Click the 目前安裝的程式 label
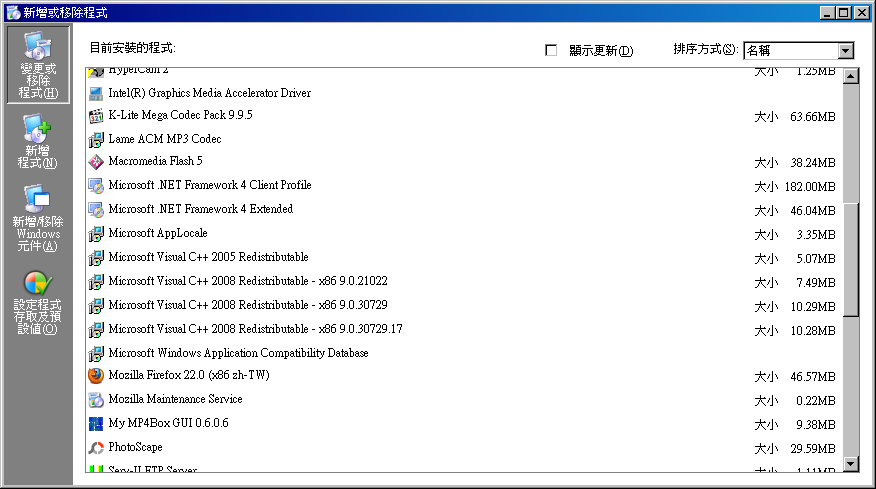 tap(132, 48)
